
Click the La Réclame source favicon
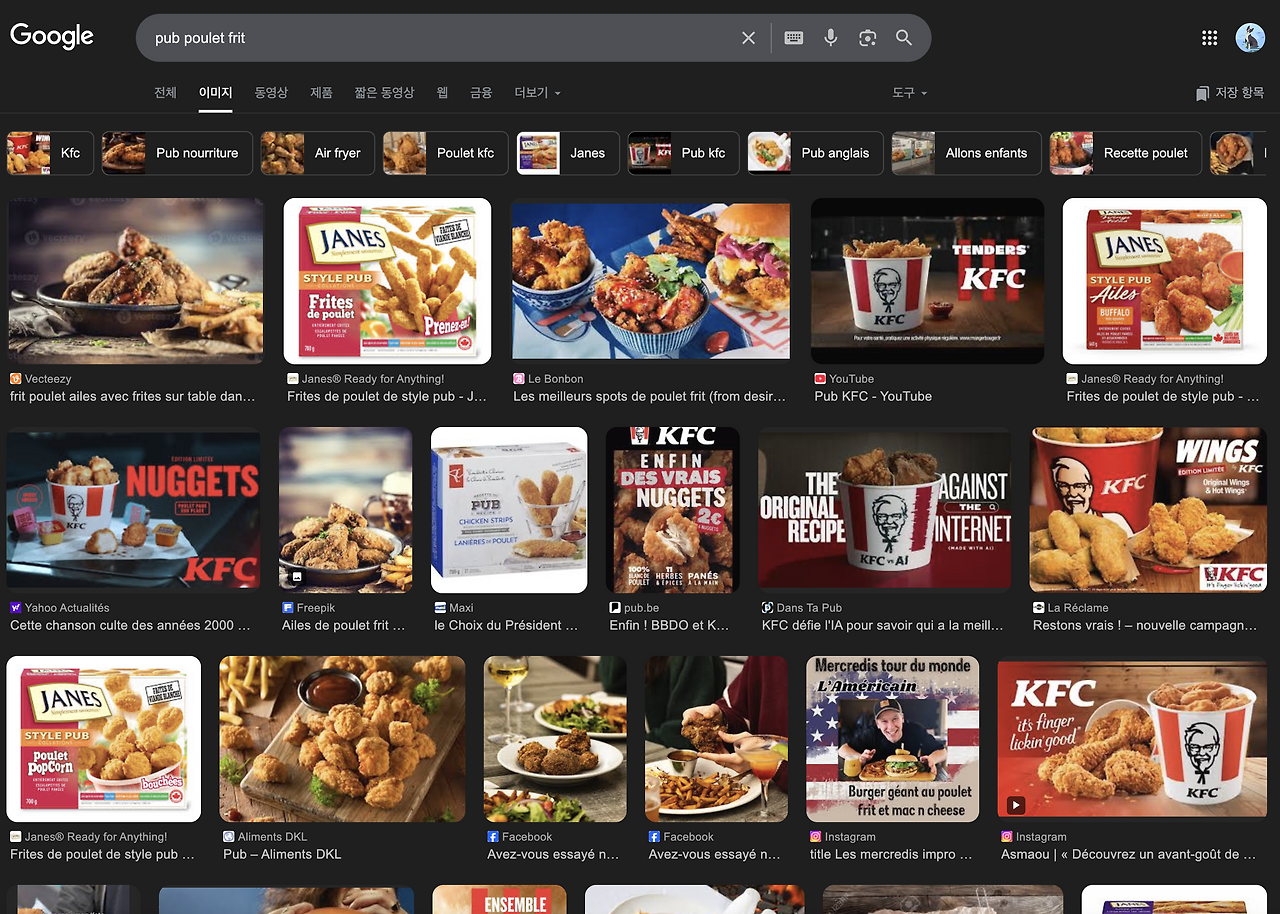point(1039,608)
